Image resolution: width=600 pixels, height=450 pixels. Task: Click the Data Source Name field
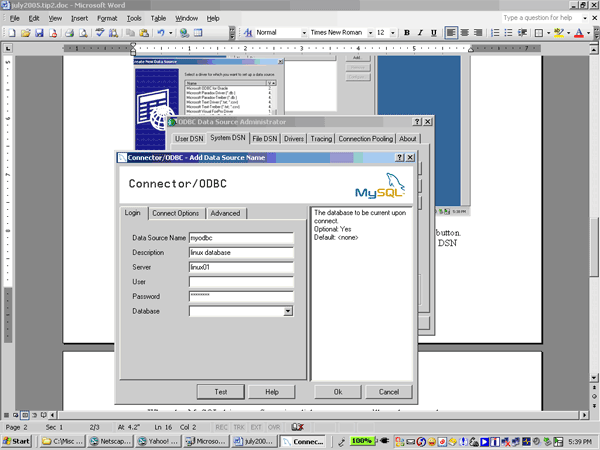pyautogui.click(x=241, y=238)
